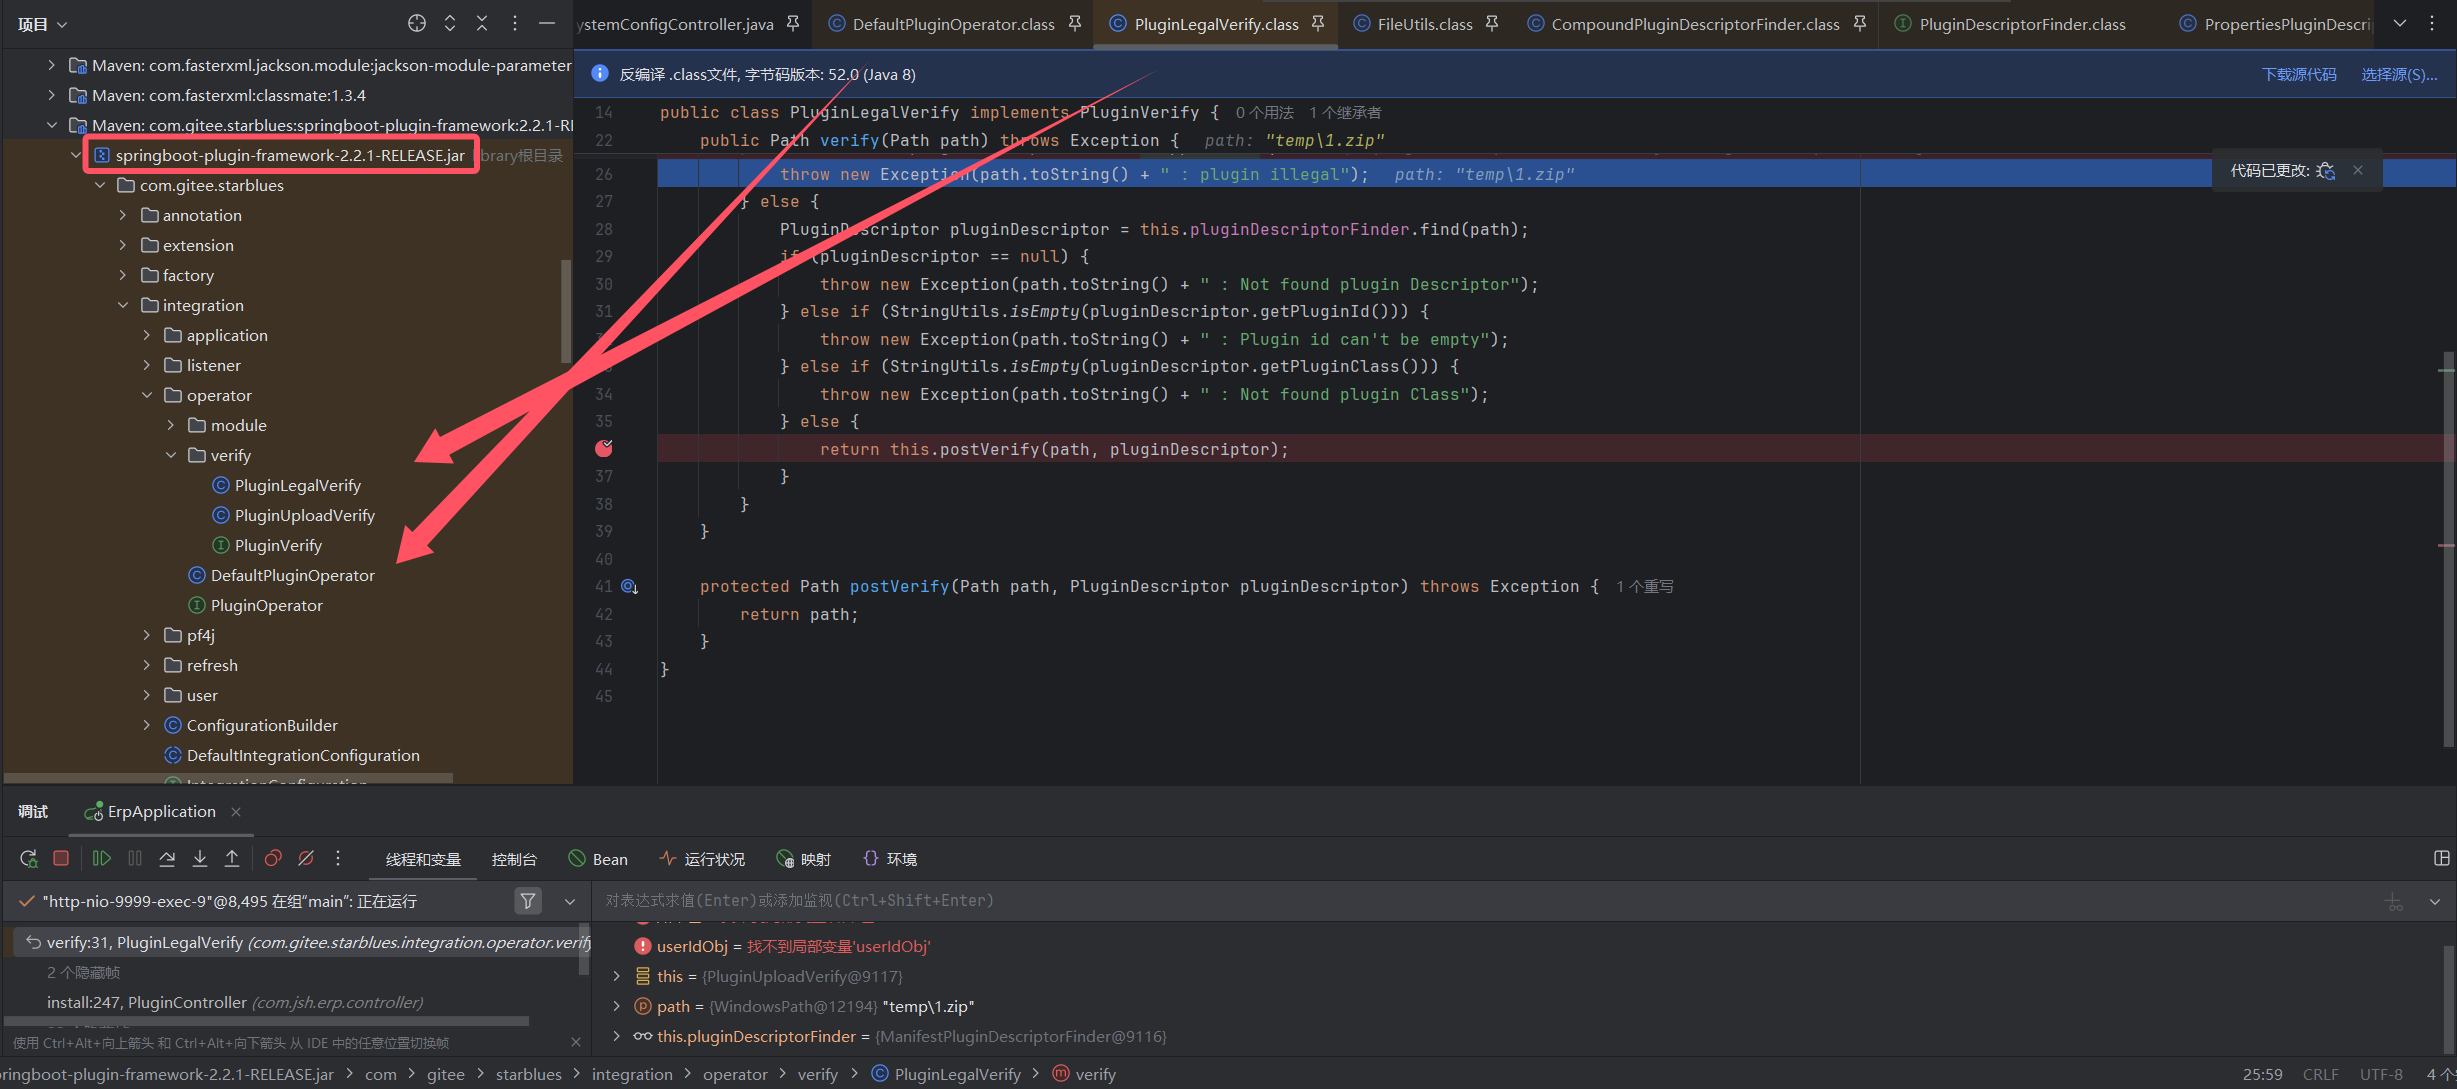Open the View Breakpoints dialog
This screenshot has height=1089, width=2457.
click(x=272, y=858)
